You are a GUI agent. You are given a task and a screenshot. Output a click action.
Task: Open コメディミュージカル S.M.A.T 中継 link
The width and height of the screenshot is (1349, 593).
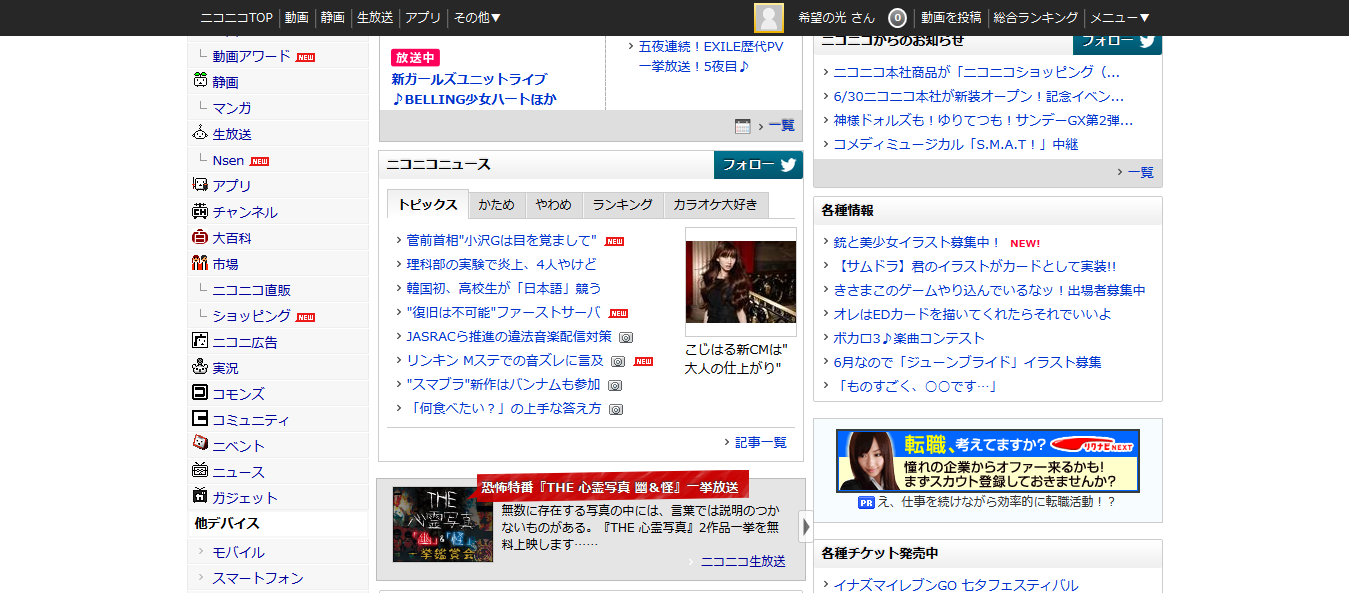pos(956,144)
